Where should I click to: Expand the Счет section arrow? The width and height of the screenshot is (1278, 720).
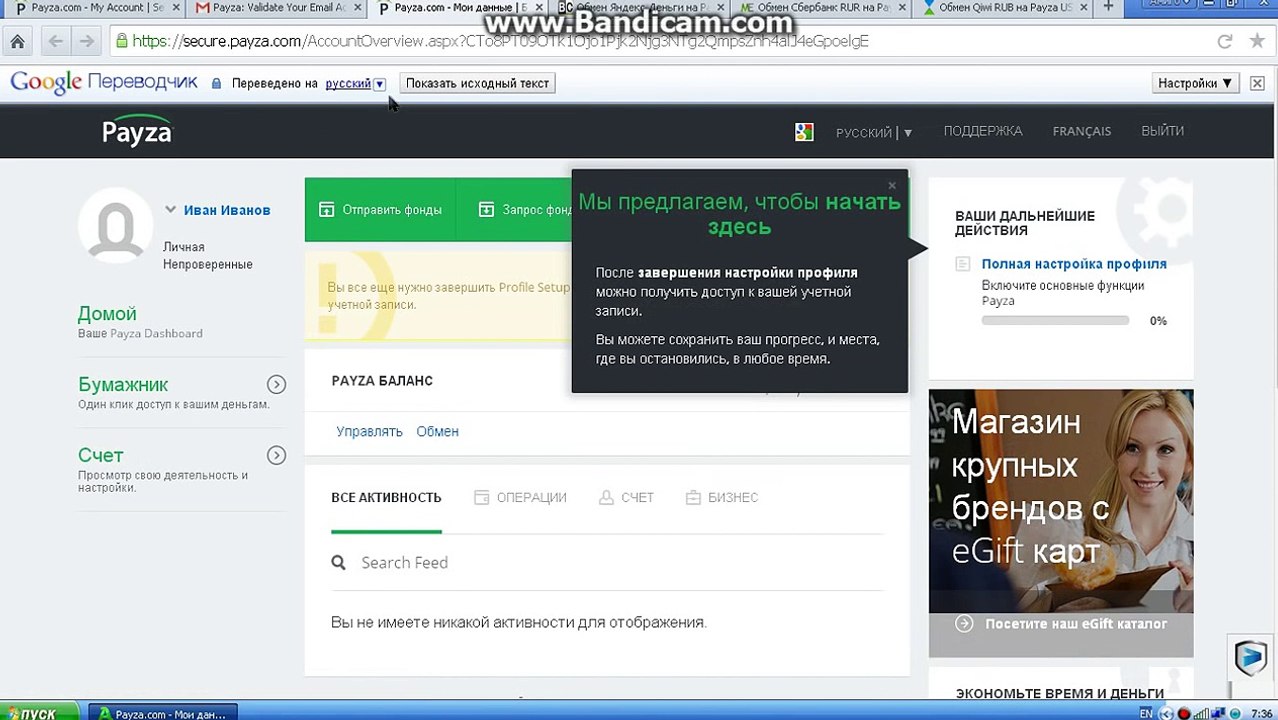(277, 456)
